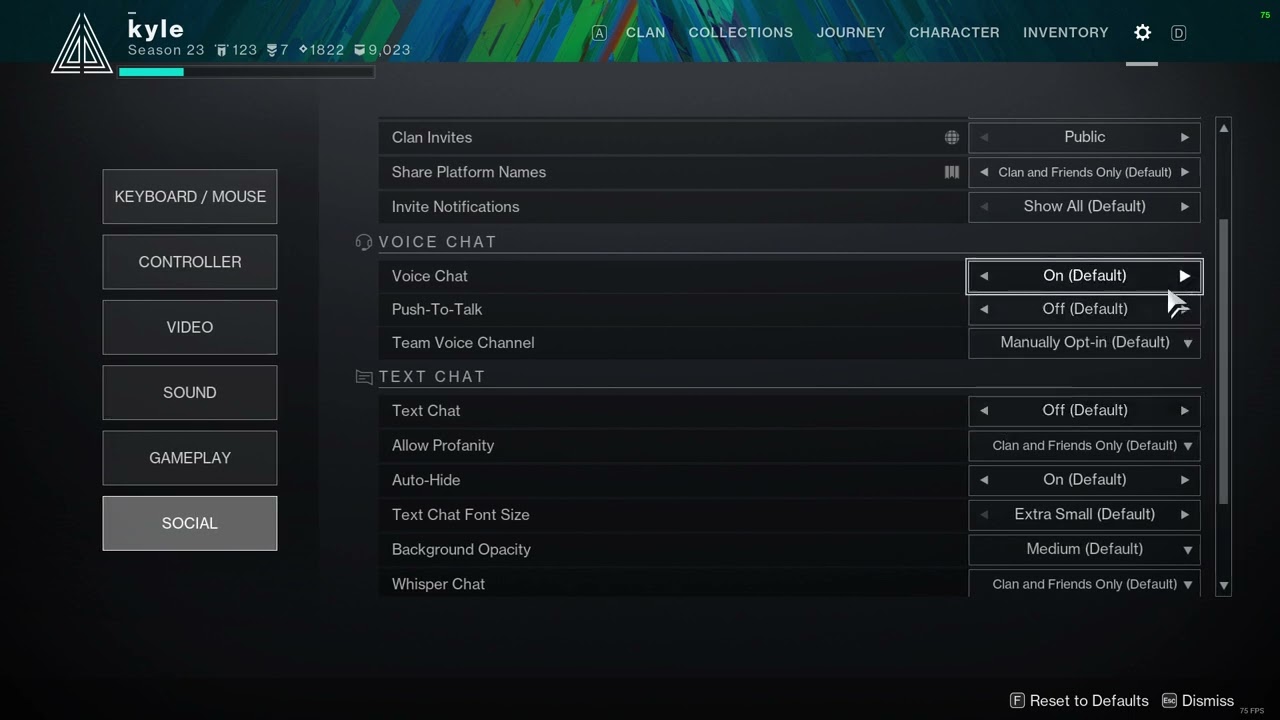Click the clan emblem logo

(x=82, y=44)
